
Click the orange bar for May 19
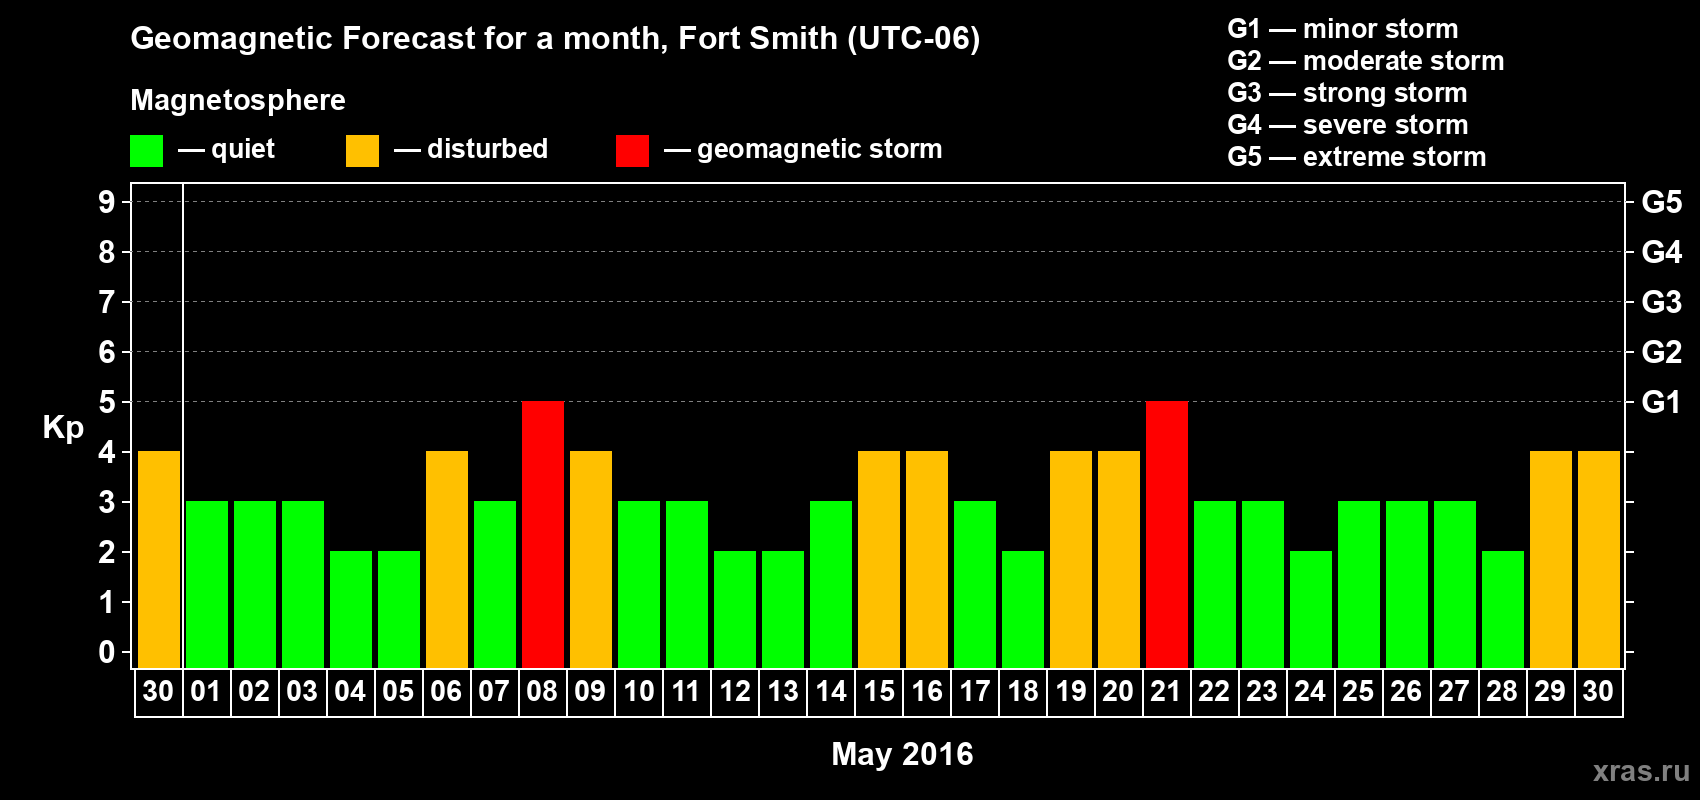point(1071,560)
